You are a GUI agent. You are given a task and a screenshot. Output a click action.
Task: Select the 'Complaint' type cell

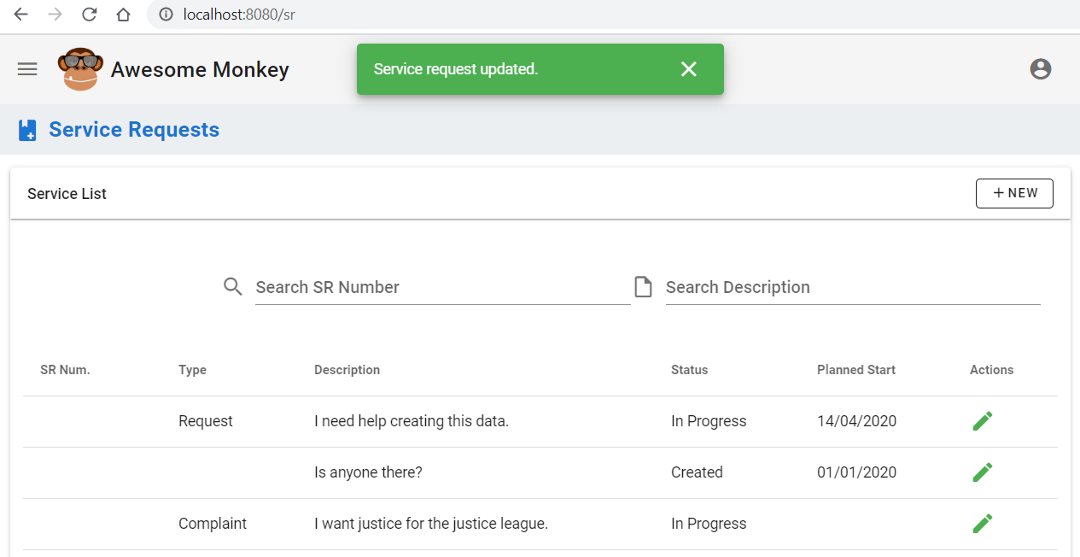pos(212,523)
